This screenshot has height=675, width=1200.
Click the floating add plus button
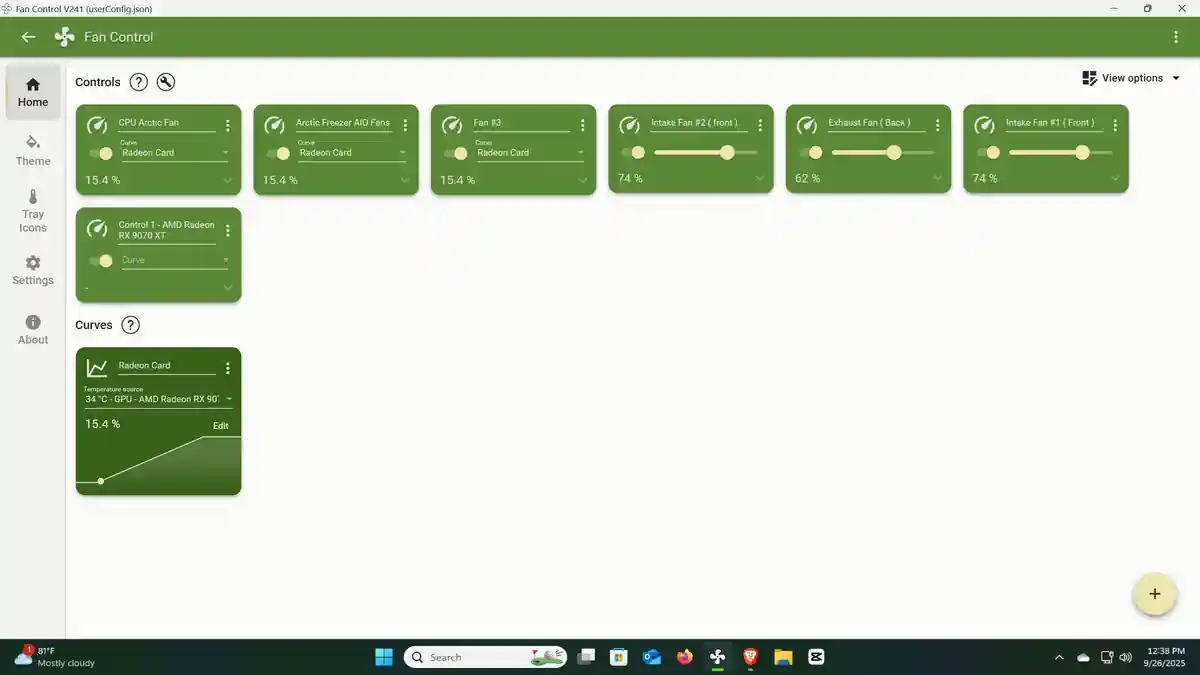click(1154, 594)
